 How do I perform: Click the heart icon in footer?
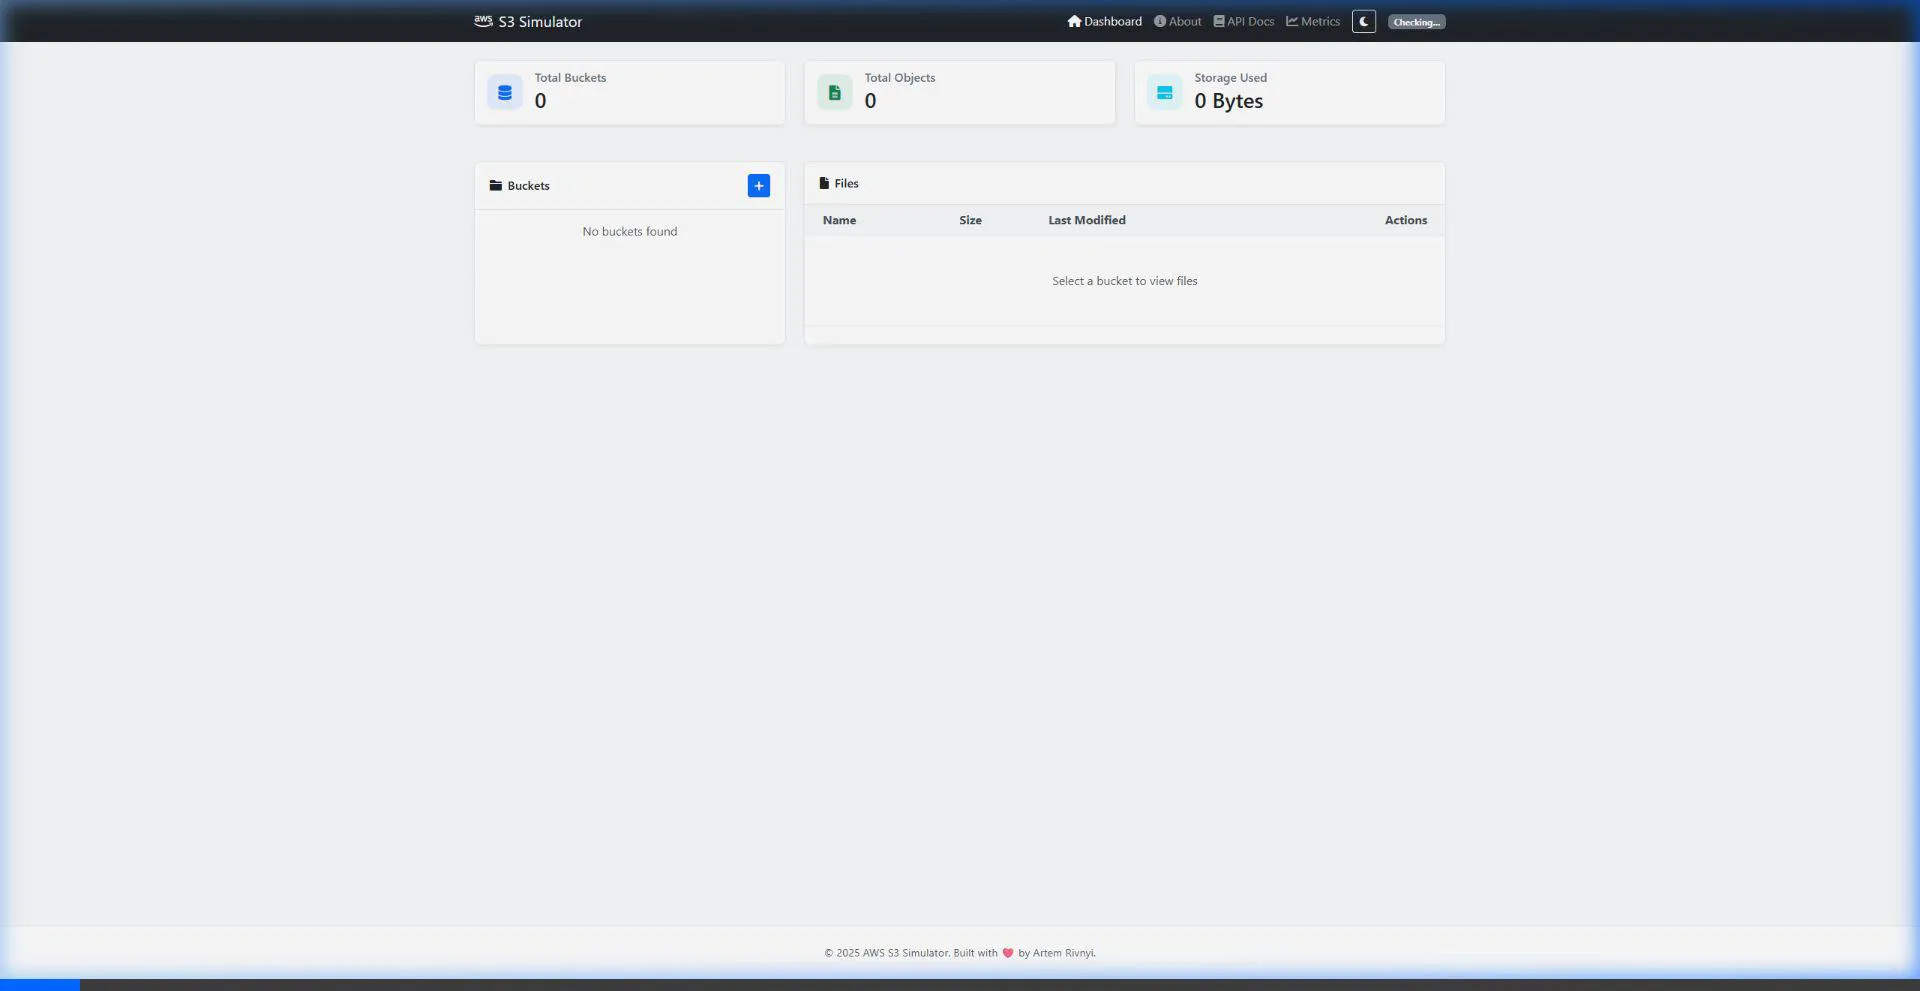point(1008,953)
